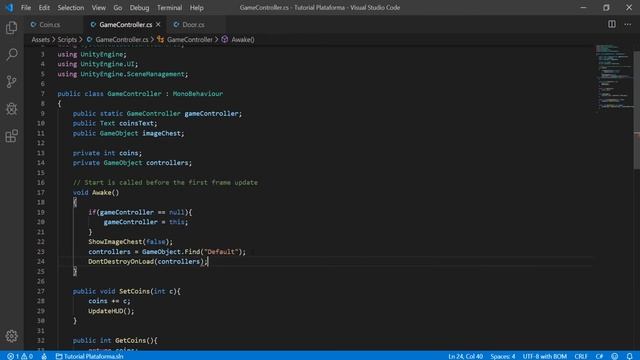Click 'MonoBehaviour' in class declaration
The width and height of the screenshot is (640, 360).
click(198, 93)
